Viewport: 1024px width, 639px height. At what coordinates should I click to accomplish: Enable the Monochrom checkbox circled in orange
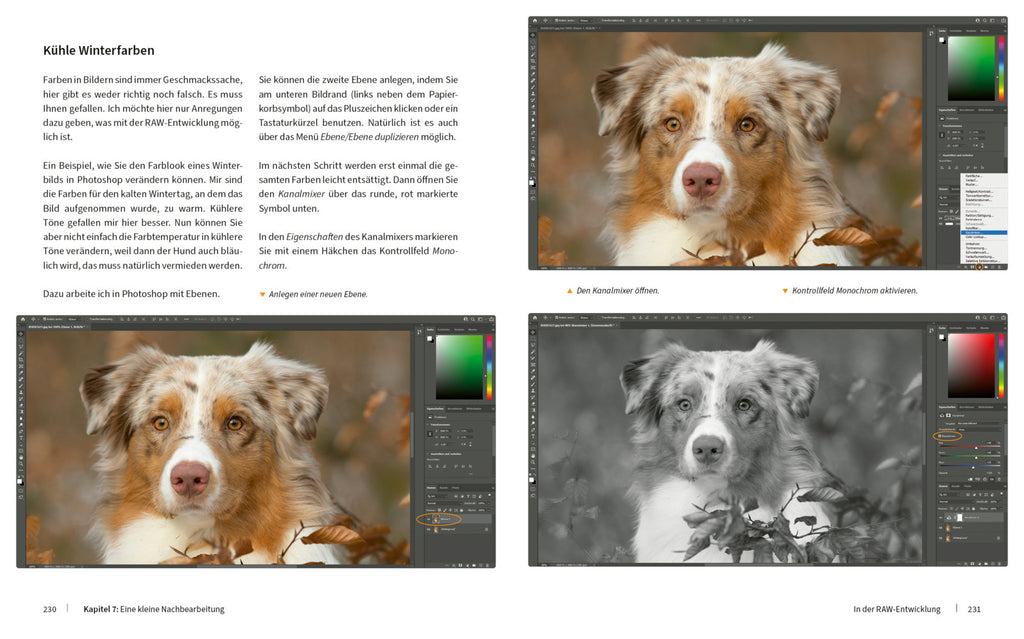[x=941, y=436]
